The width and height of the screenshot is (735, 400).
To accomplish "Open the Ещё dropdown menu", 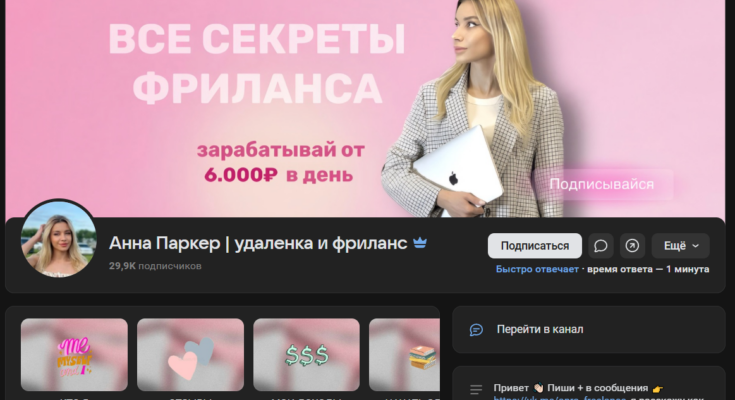I will pos(681,245).
